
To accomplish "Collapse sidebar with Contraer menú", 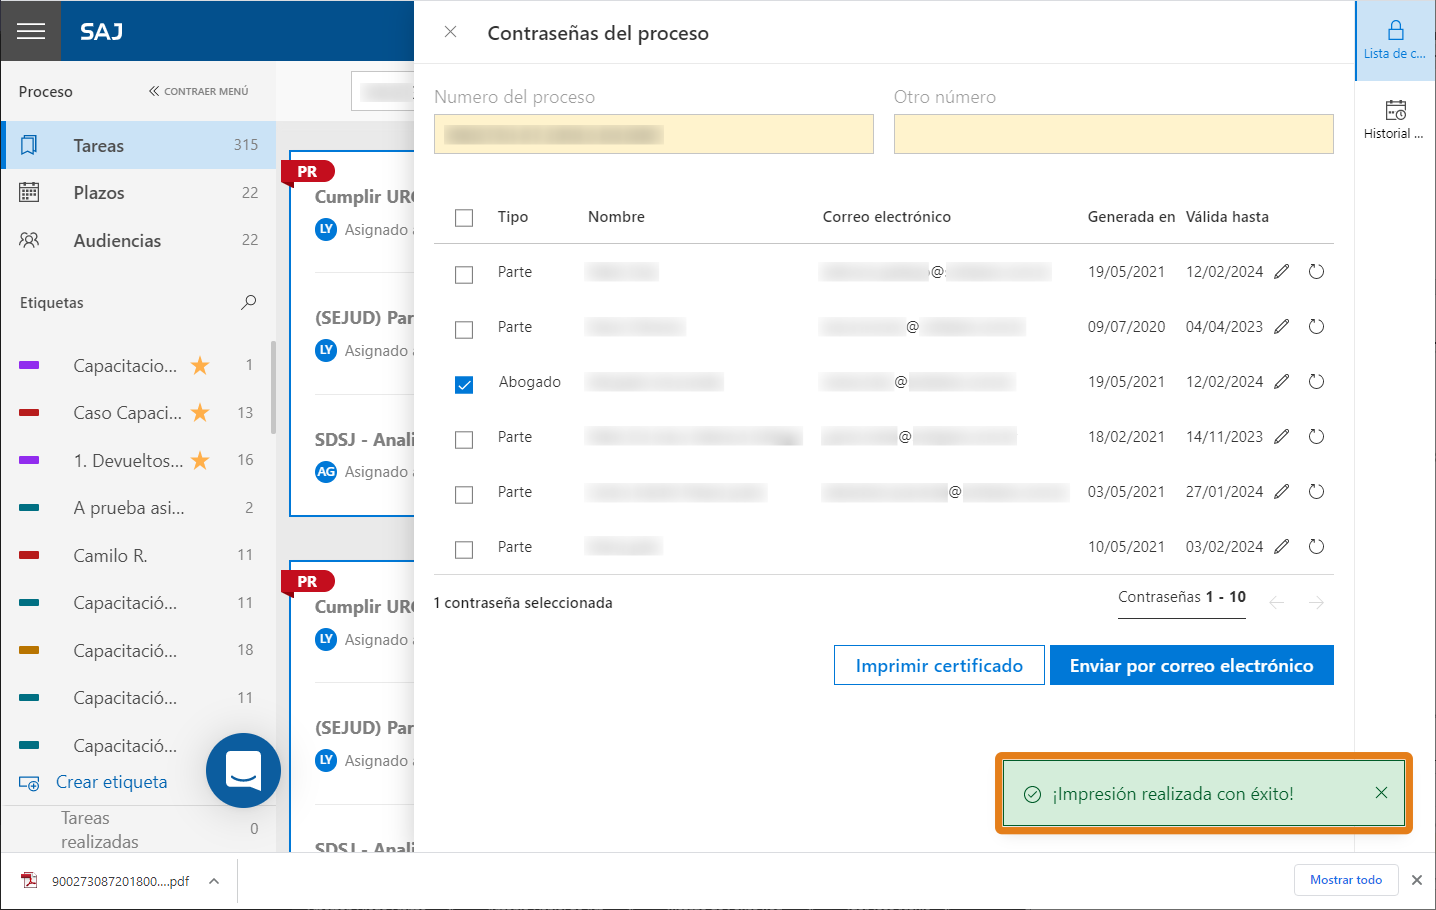I will [x=199, y=91].
